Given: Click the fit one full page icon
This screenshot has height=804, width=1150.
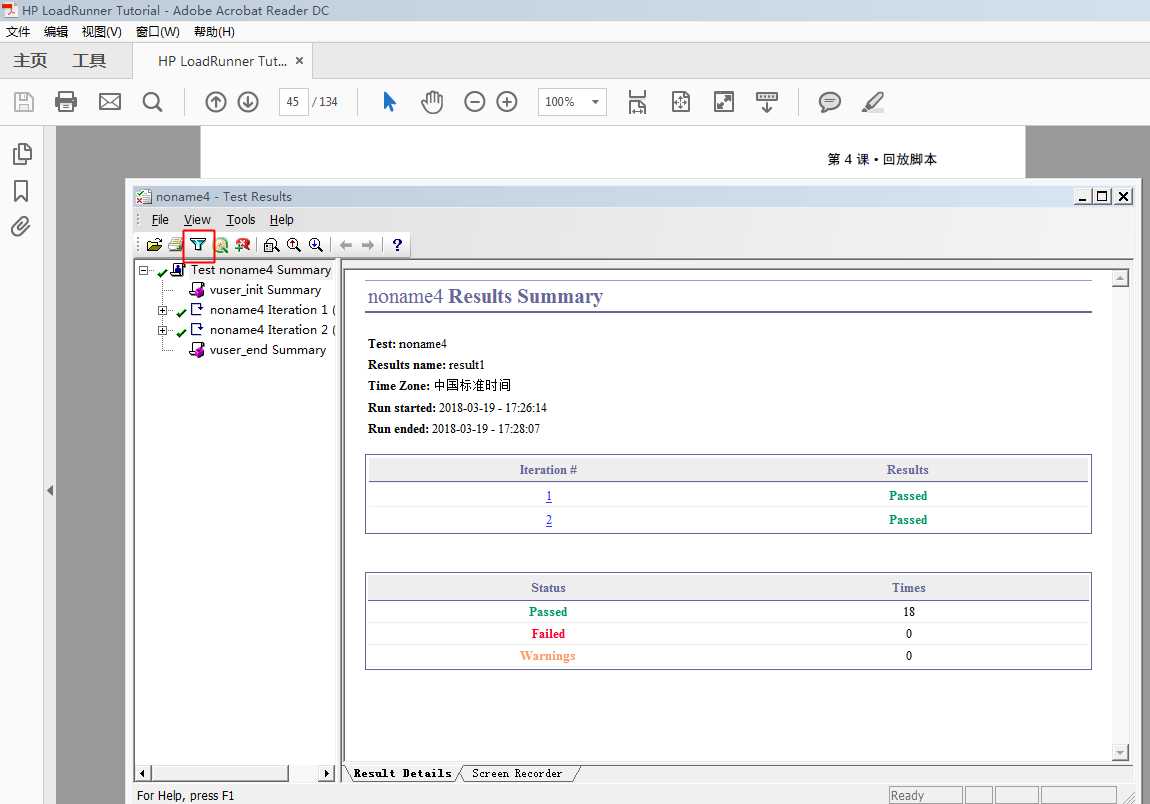Looking at the screenshot, I should click(x=681, y=101).
